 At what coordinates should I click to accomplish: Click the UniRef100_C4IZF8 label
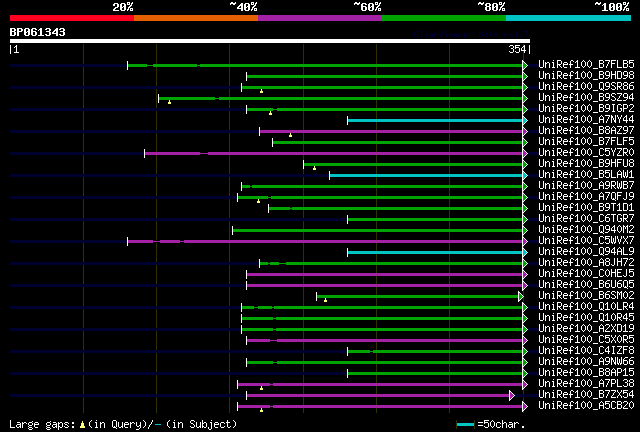(x=586, y=351)
